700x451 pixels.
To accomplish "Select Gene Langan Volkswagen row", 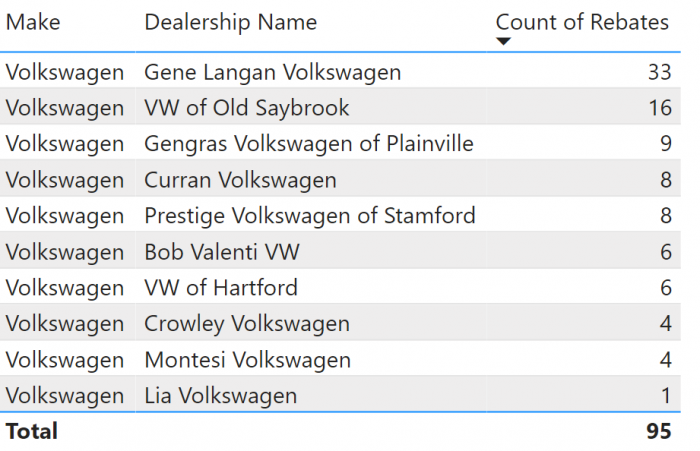I will click(340, 71).
